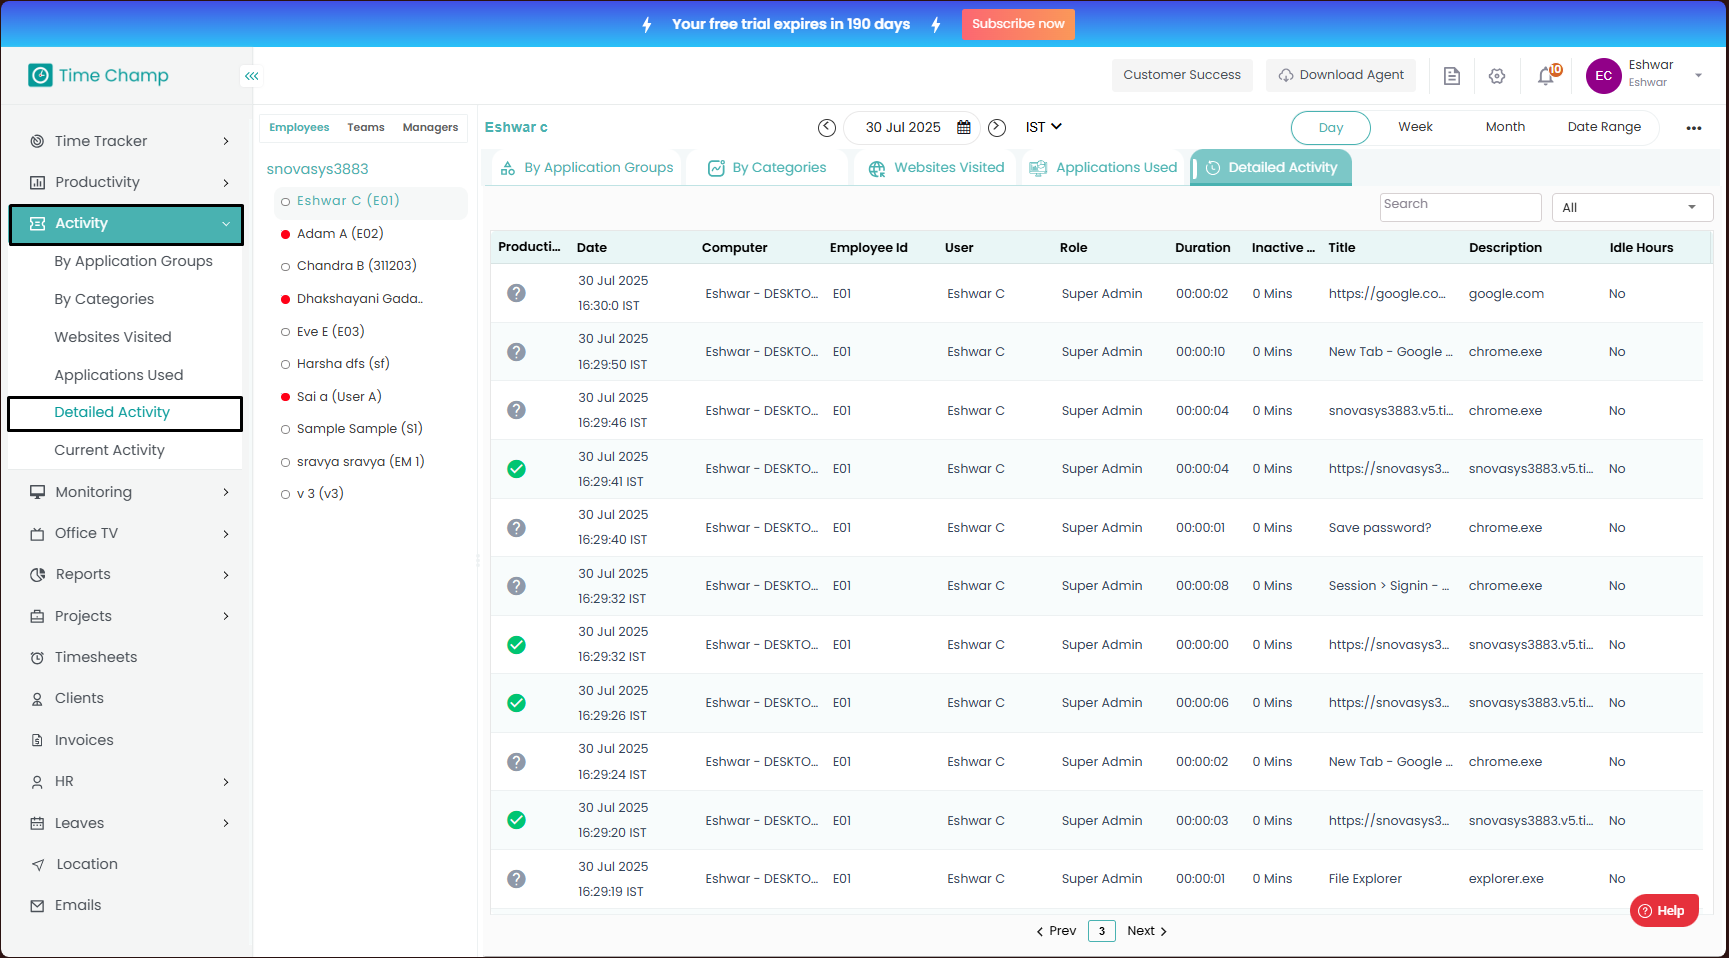Select employee Chandra B (311203)
The image size is (1729, 958).
click(x=356, y=266)
